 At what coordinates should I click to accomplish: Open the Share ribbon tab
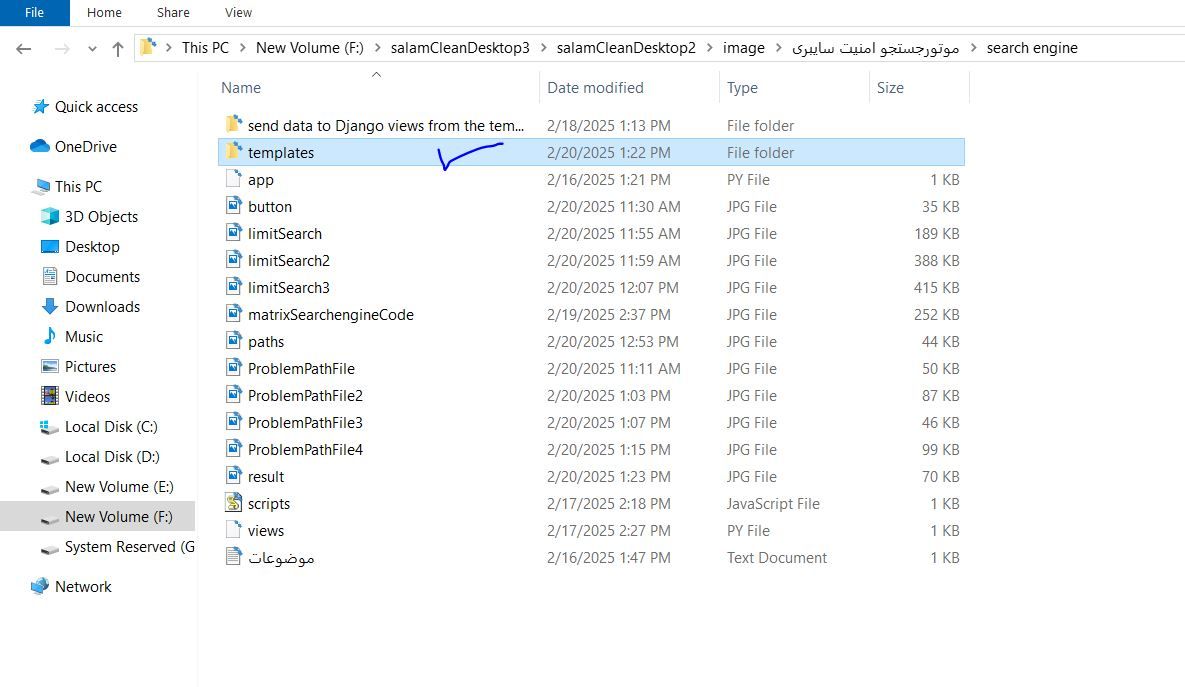(173, 13)
